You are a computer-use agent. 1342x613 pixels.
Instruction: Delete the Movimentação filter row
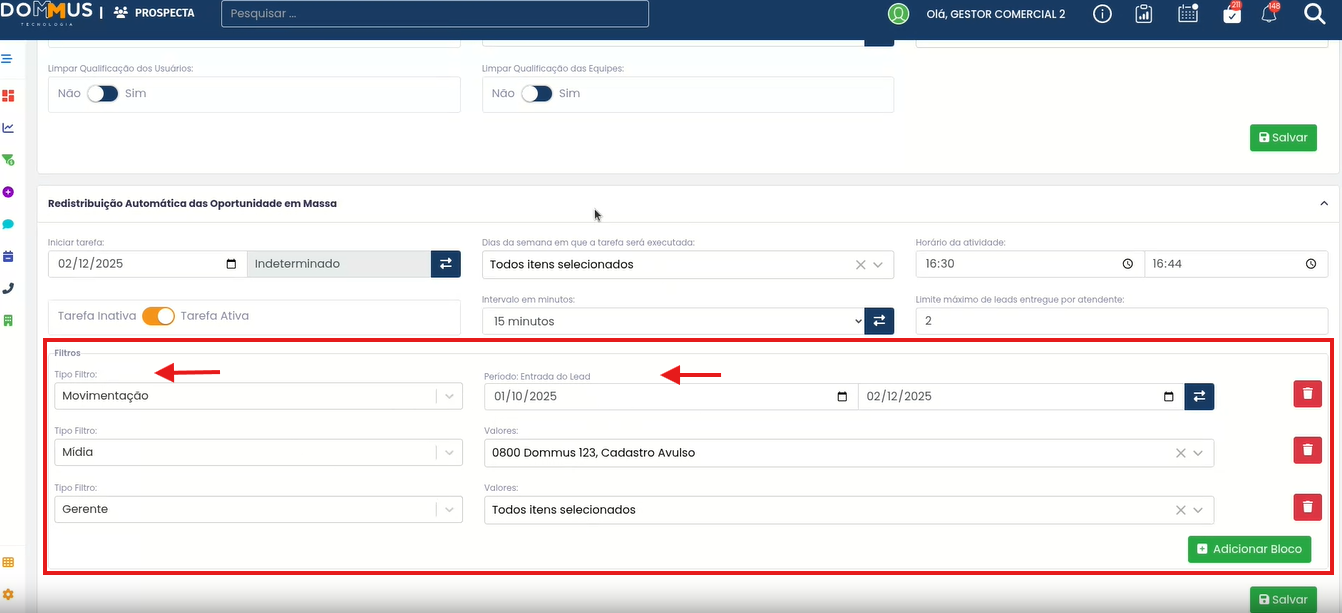[1307, 394]
